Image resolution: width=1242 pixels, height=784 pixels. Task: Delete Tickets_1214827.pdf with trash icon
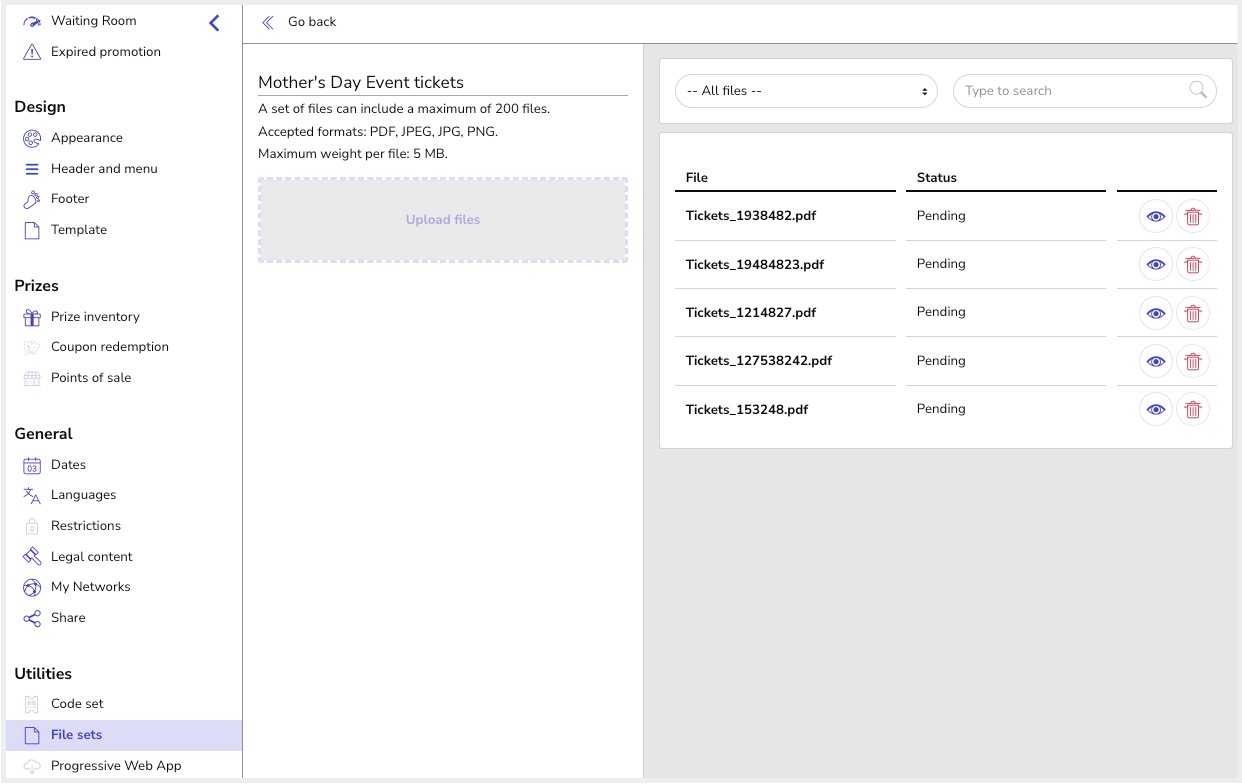point(1193,313)
